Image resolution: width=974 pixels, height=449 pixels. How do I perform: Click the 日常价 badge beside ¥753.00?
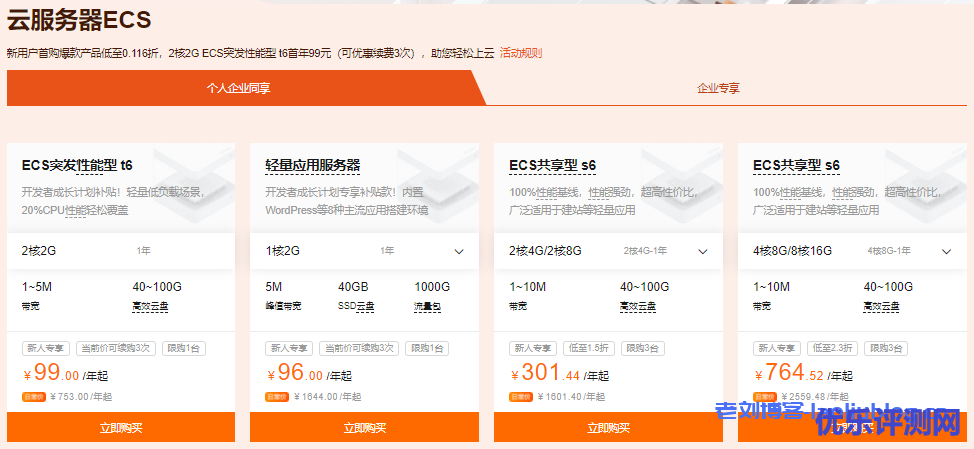pyautogui.click(x=34, y=397)
